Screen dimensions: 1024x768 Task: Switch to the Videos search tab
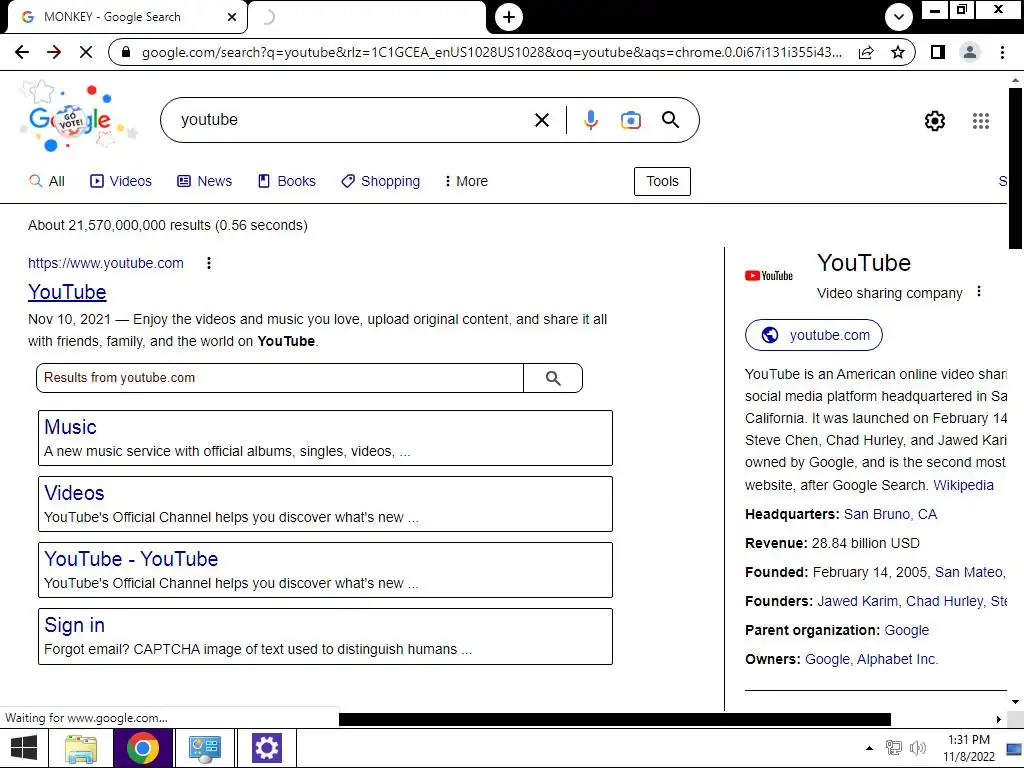coord(121,181)
